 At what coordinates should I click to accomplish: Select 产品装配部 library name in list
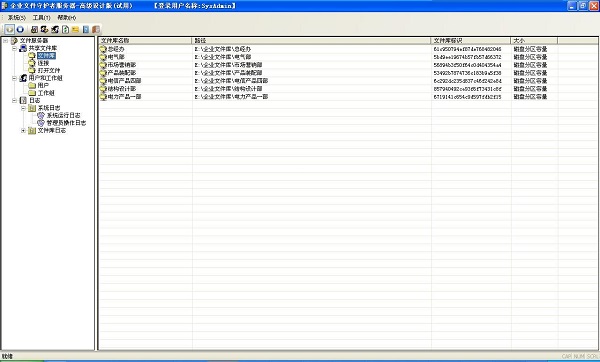(122, 73)
